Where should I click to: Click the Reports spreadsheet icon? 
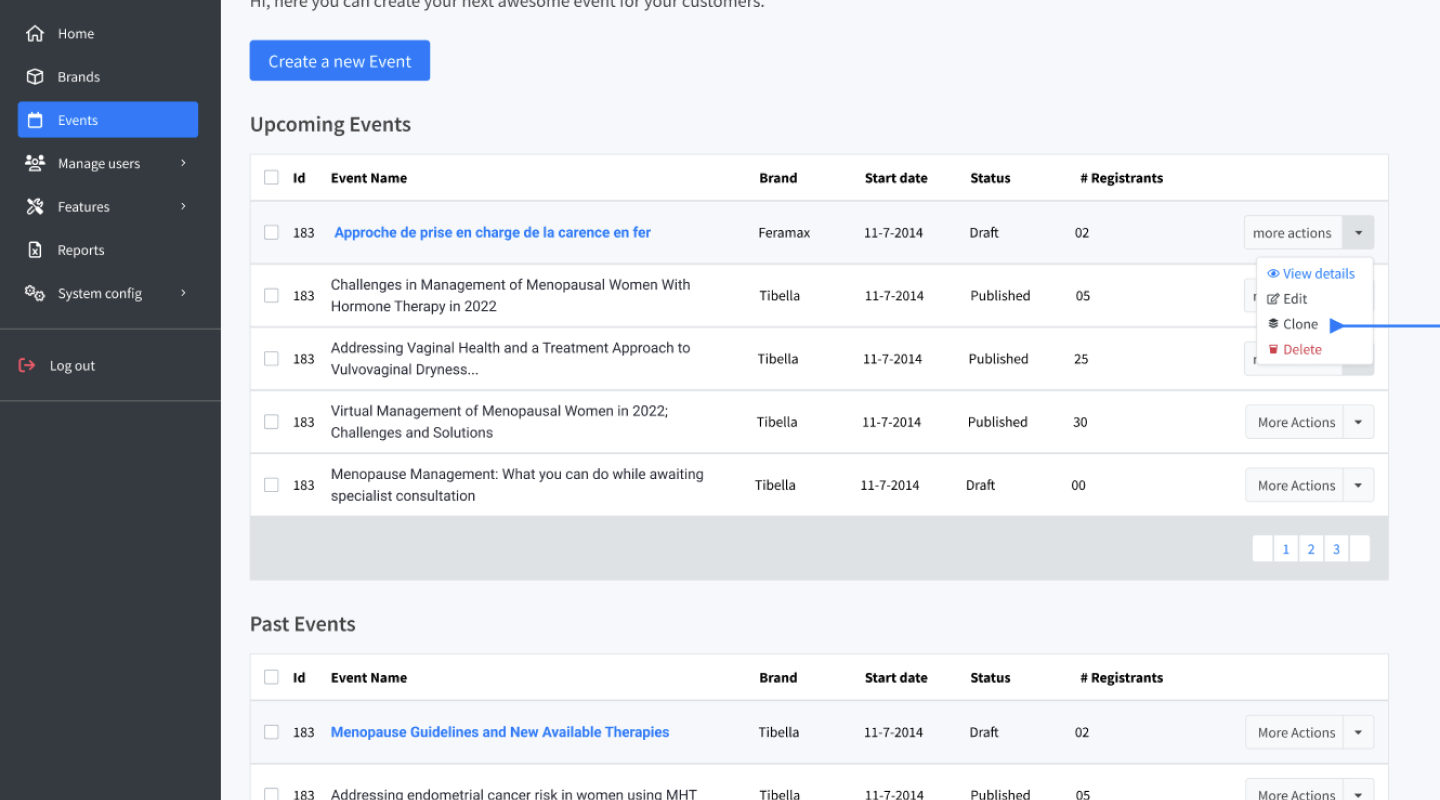(x=35, y=250)
